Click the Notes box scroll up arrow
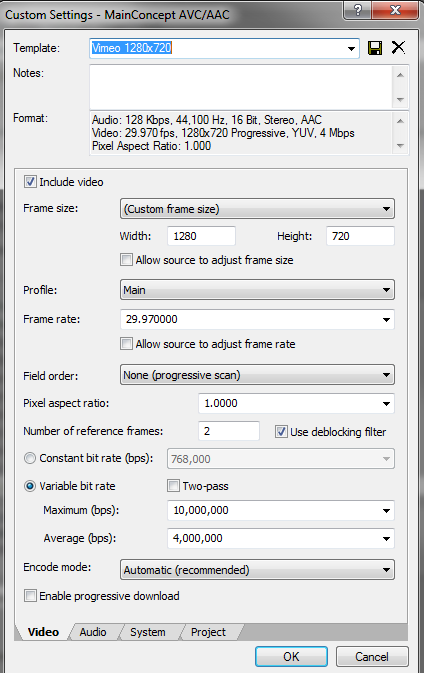Image resolution: width=424 pixels, height=673 pixels. pos(400,75)
